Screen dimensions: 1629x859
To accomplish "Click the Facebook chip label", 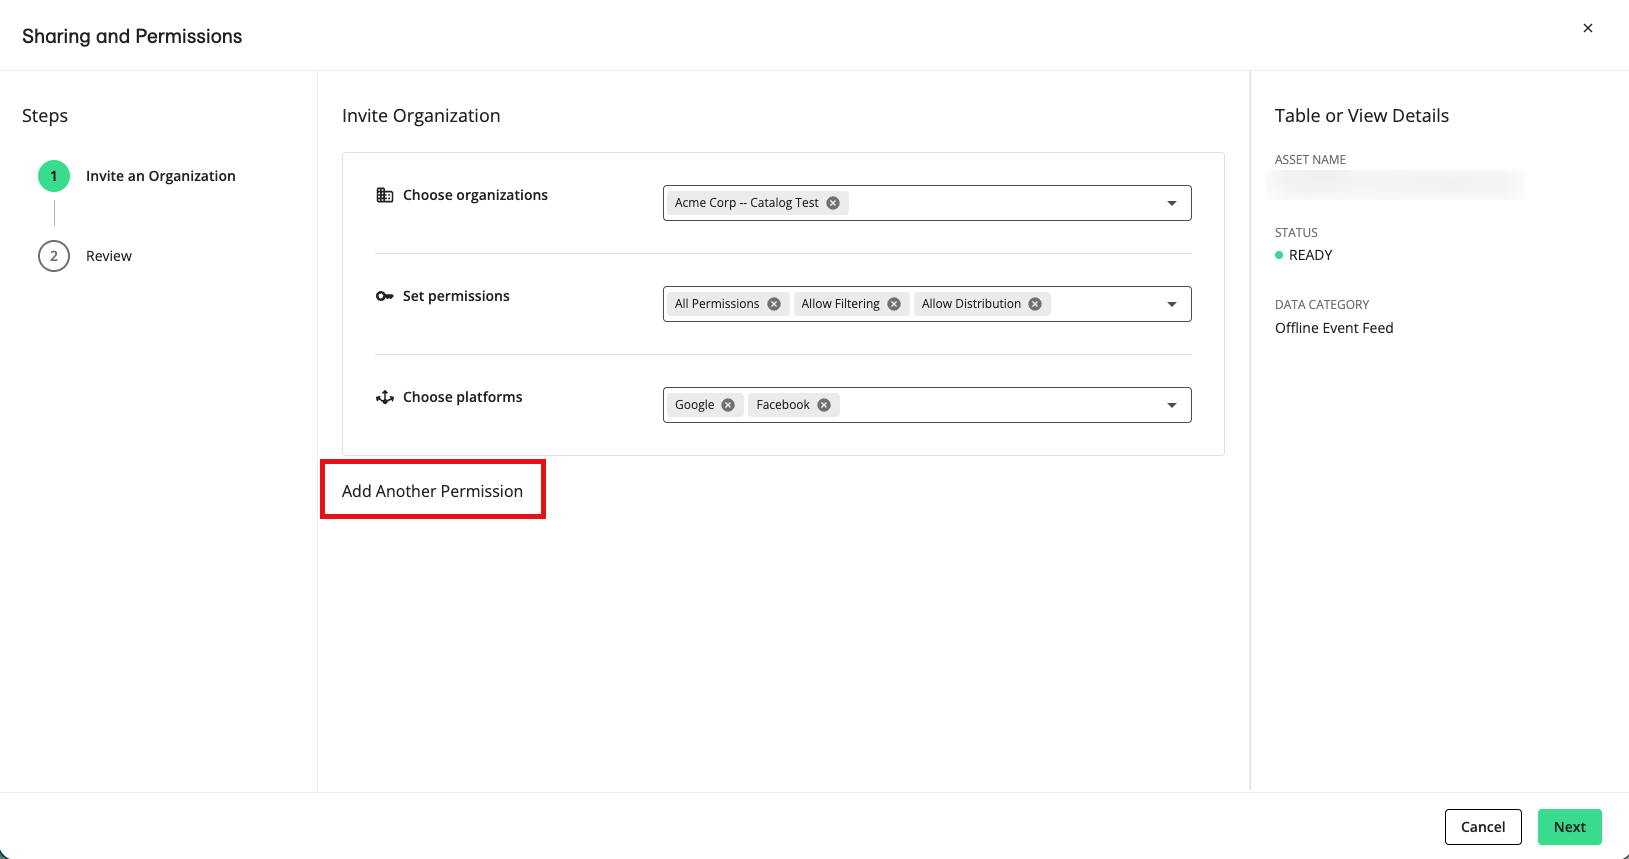I will pyautogui.click(x=783, y=405).
